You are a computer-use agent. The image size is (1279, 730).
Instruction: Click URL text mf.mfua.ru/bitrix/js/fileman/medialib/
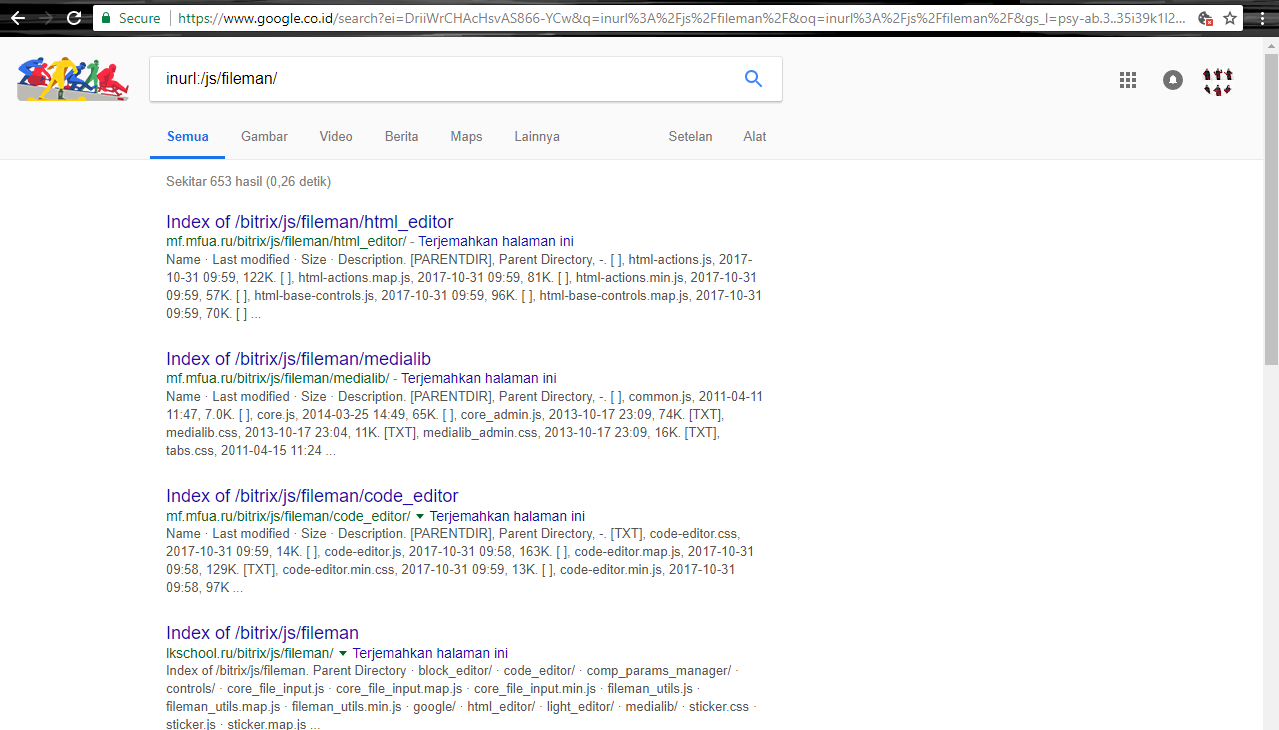point(278,378)
